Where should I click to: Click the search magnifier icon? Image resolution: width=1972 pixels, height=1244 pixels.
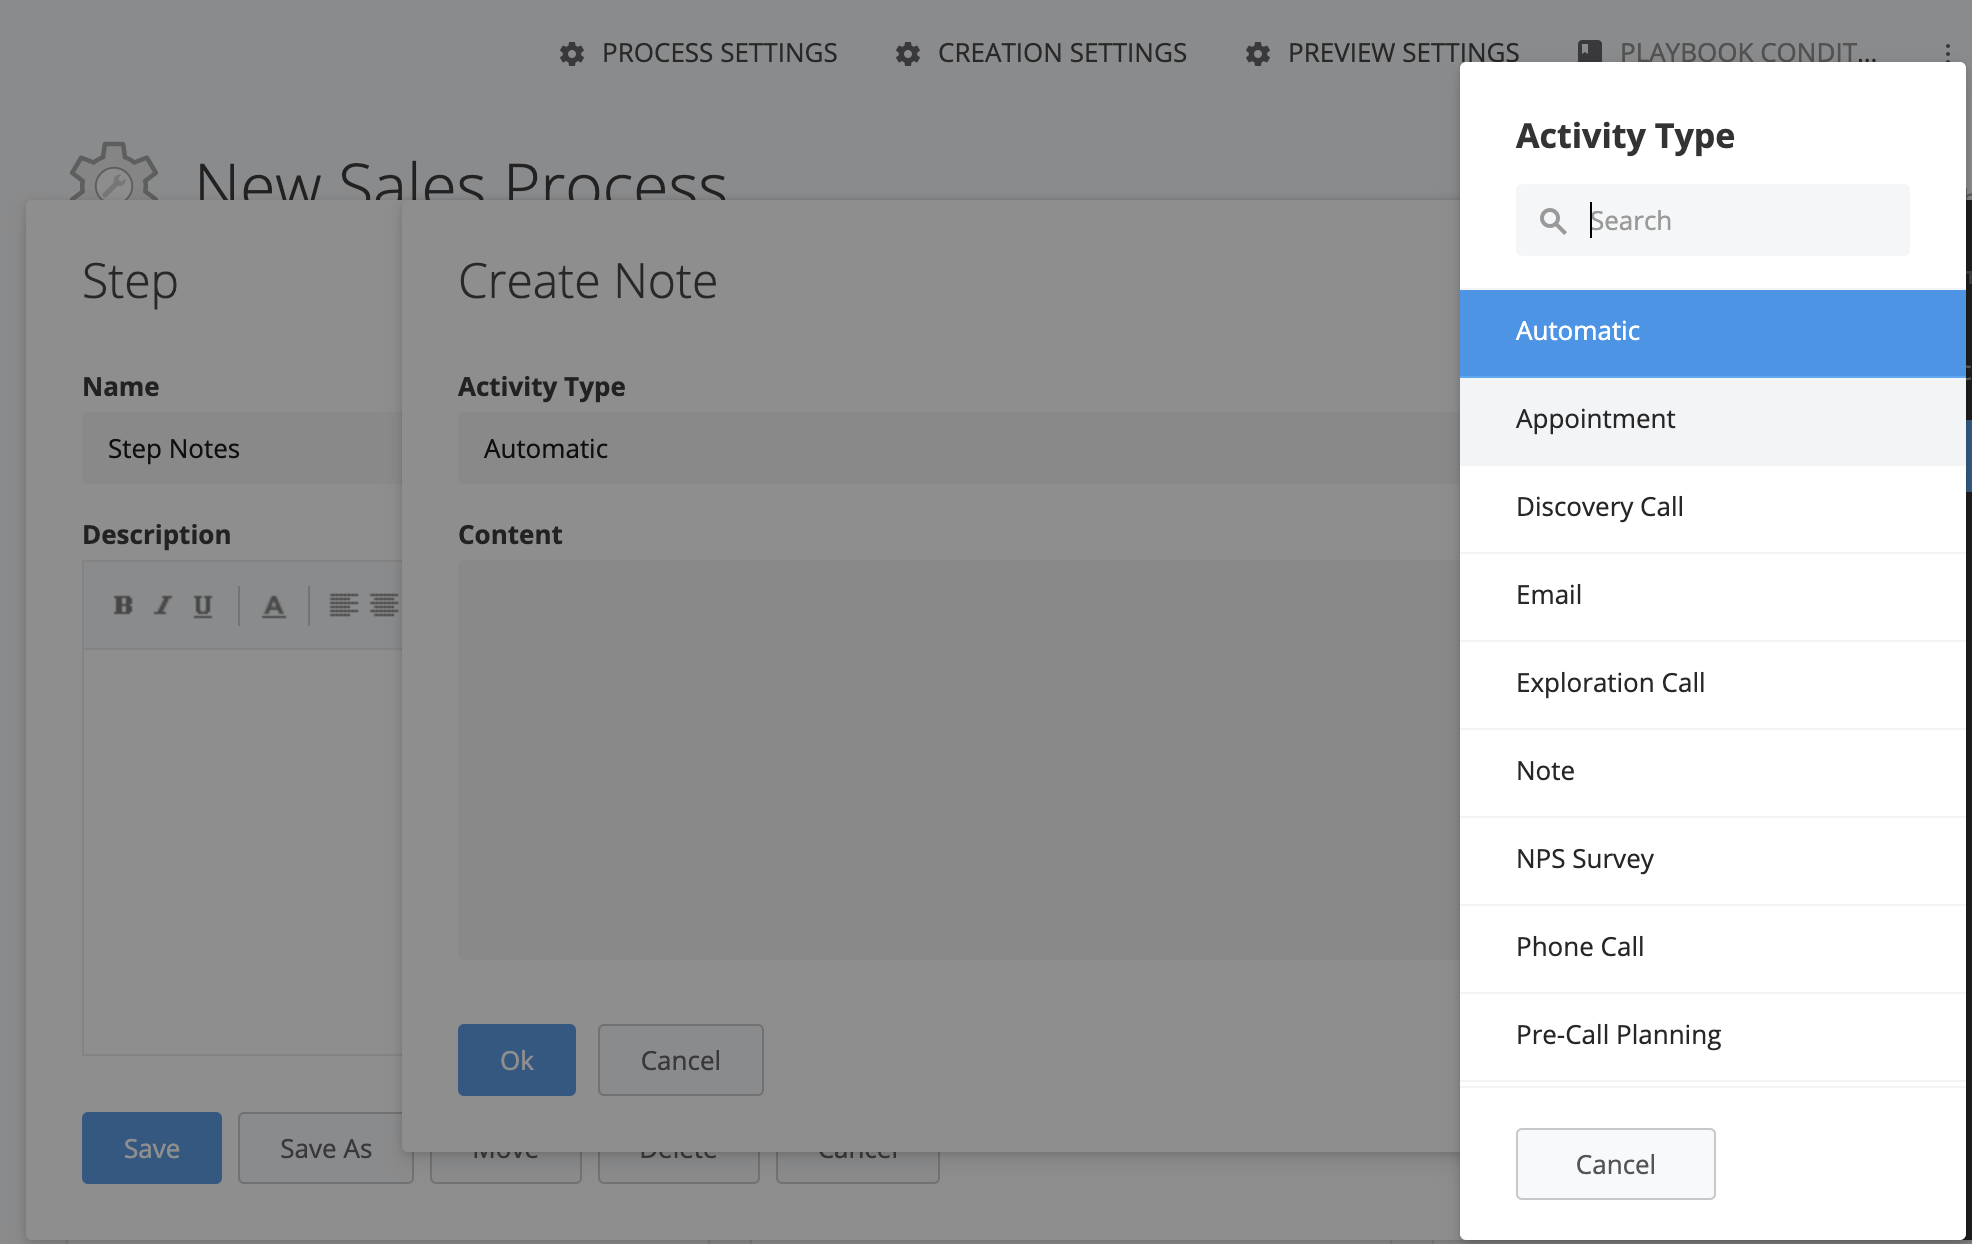(x=1553, y=221)
